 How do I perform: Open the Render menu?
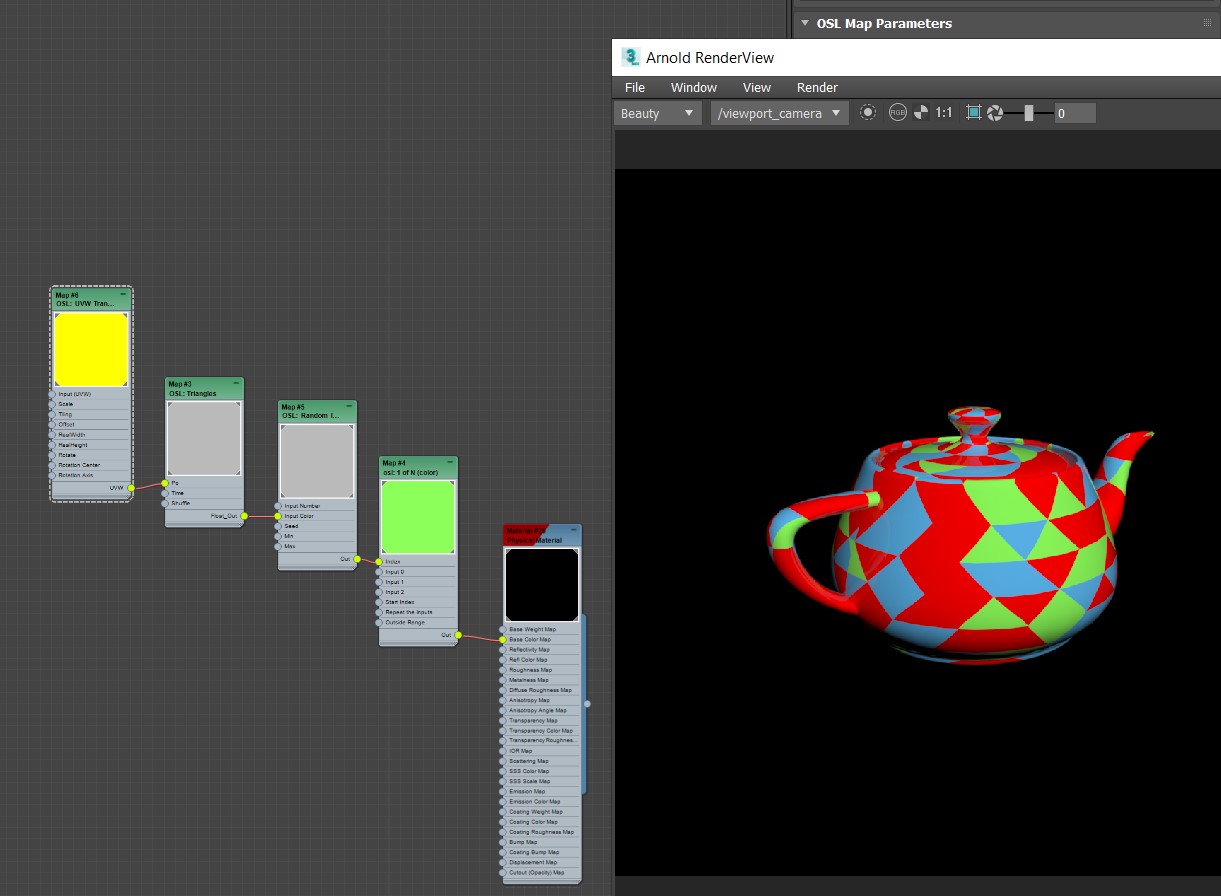coord(817,87)
